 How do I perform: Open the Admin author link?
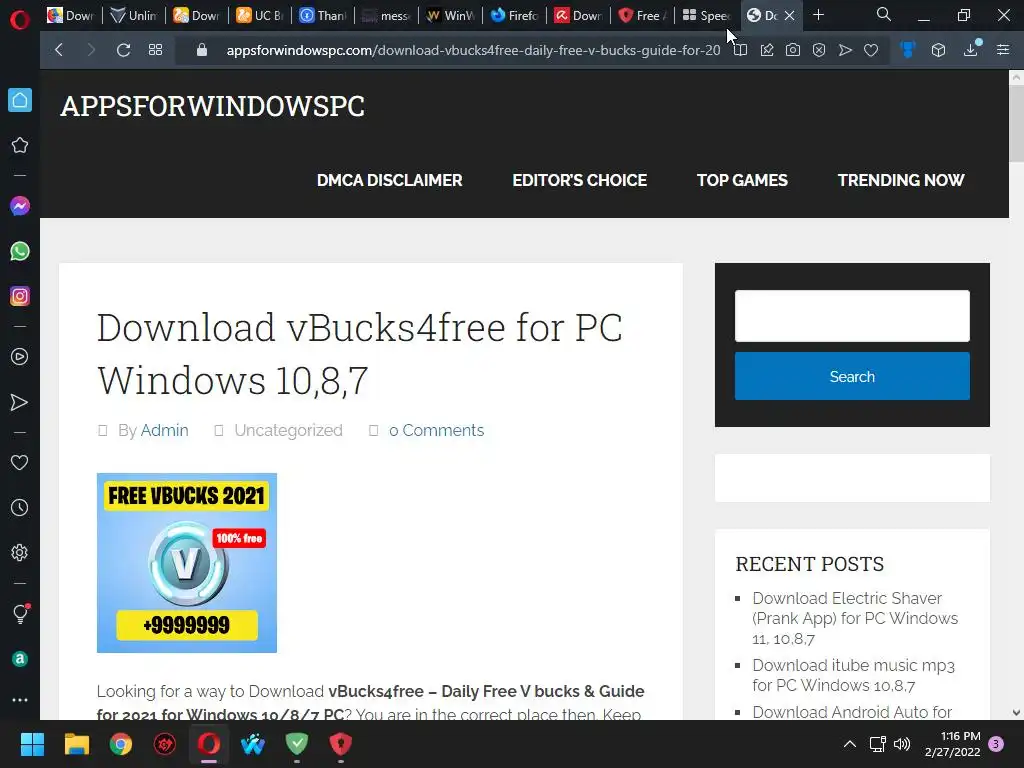[x=165, y=430]
